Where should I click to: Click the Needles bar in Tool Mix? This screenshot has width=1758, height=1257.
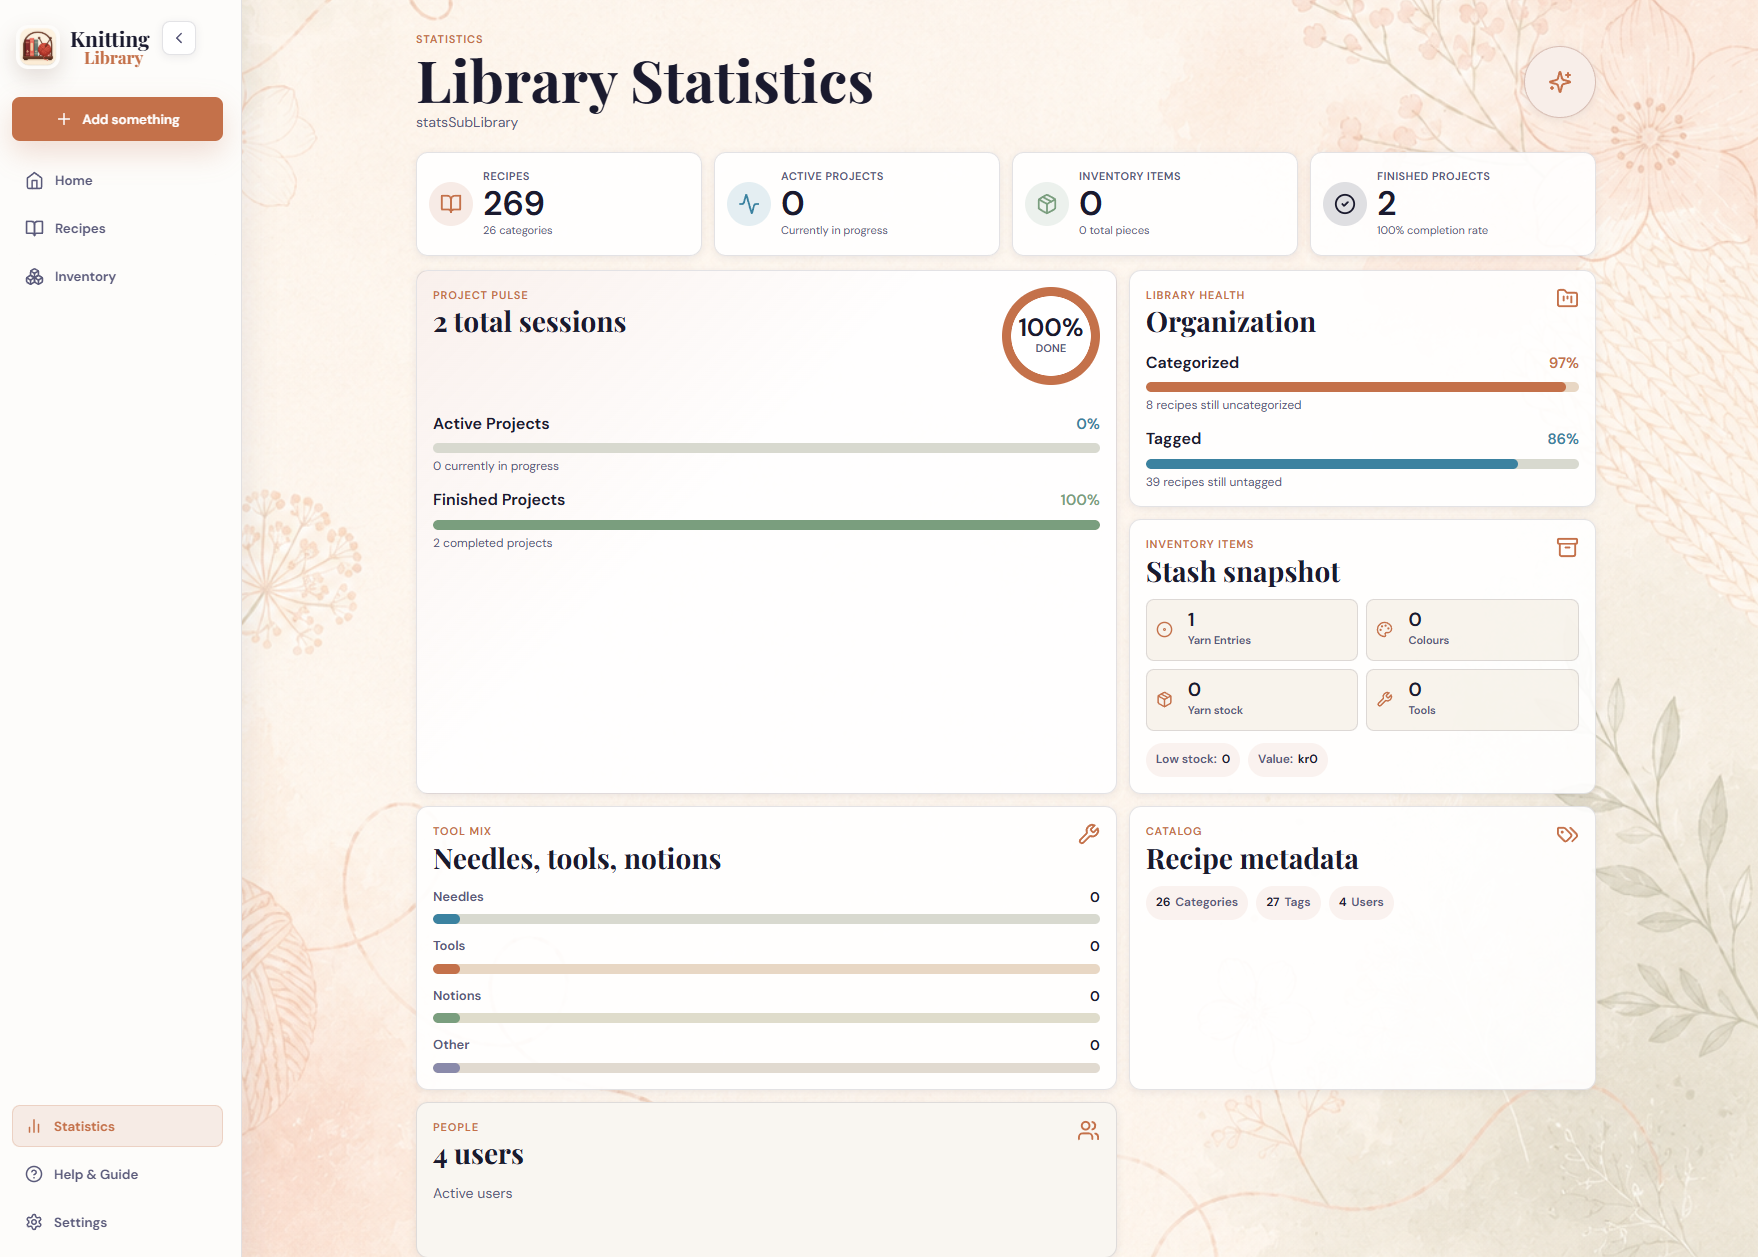point(766,919)
